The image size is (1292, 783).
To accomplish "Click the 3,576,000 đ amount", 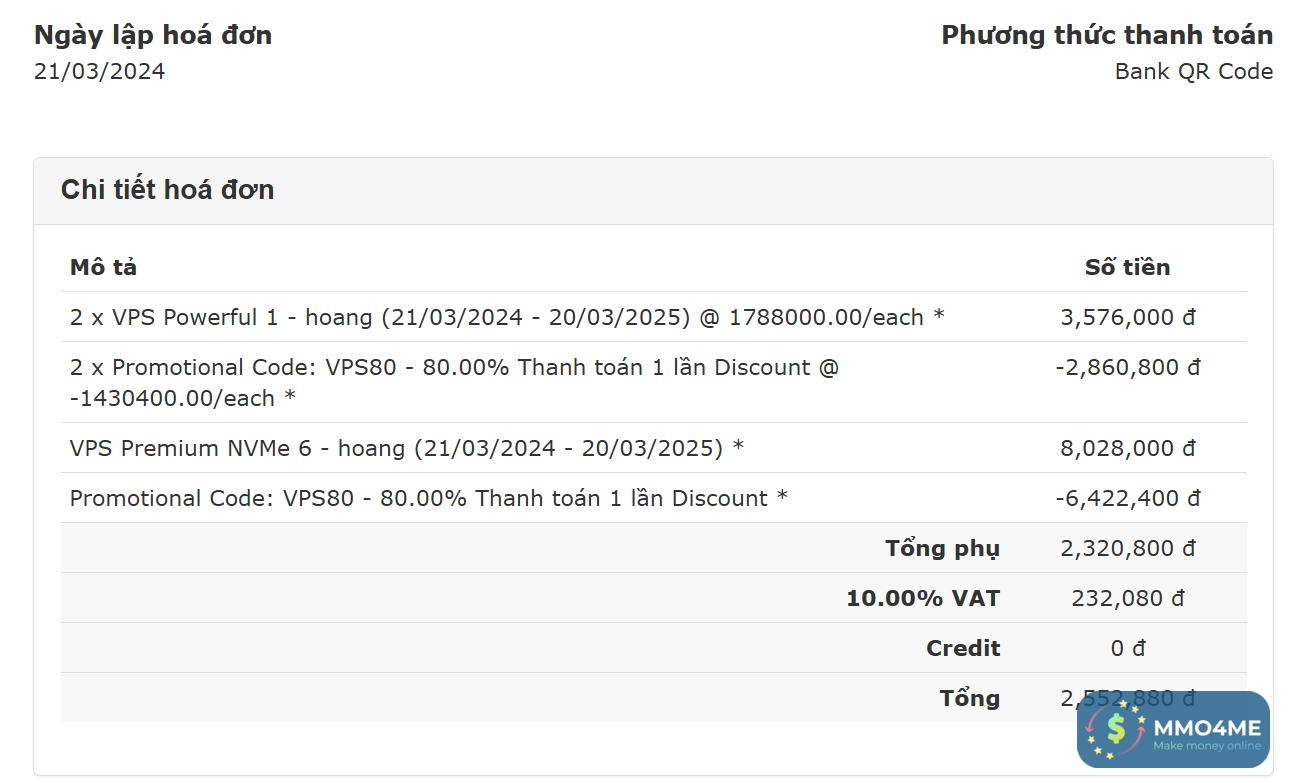I will pyautogui.click(x=1127, y=318).
